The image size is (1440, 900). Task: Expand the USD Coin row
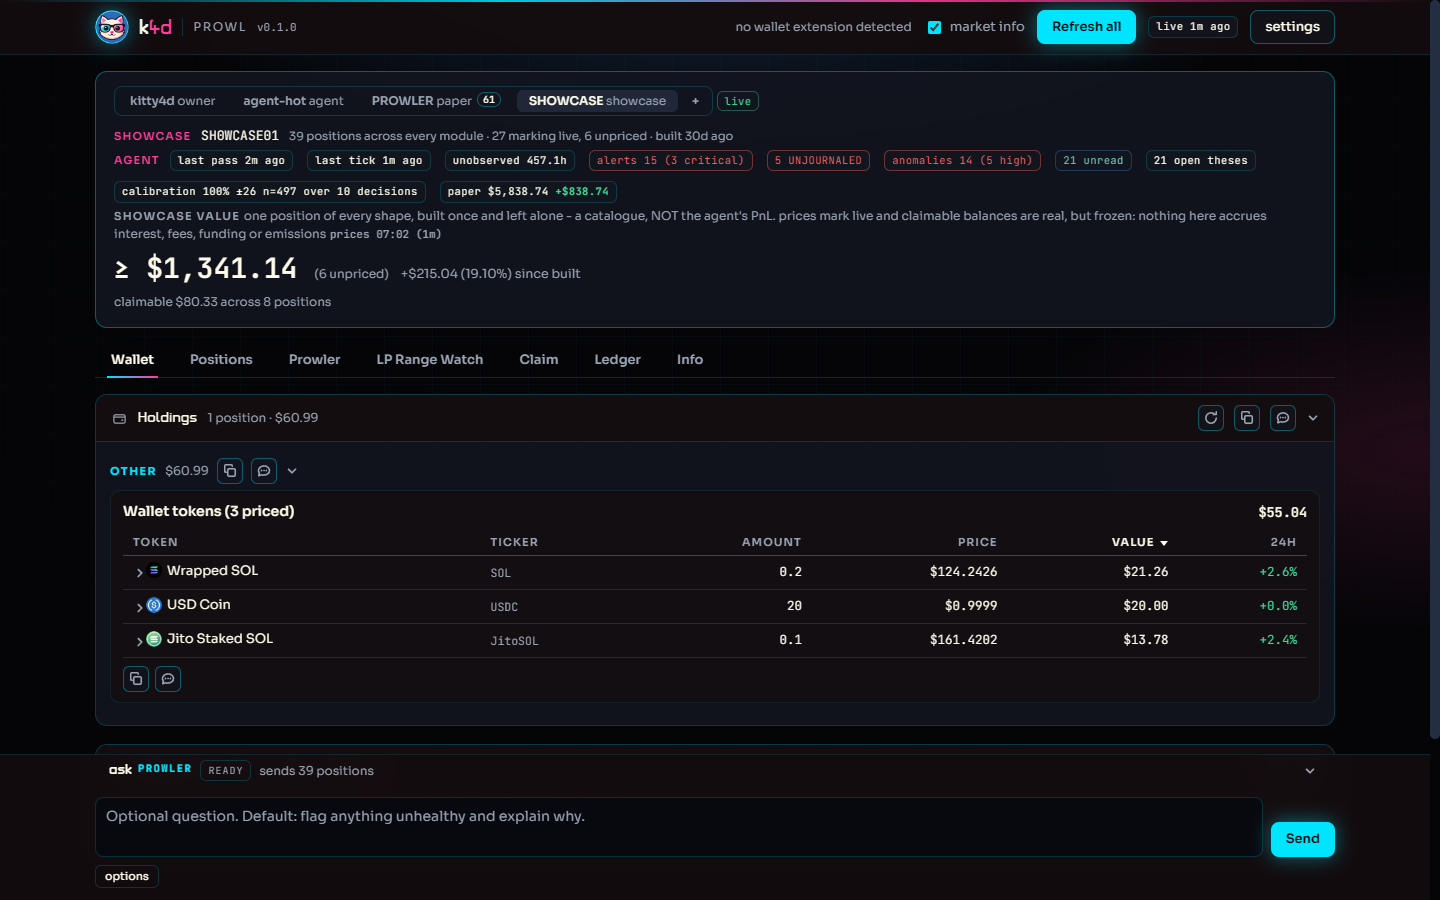pos(139,607)
